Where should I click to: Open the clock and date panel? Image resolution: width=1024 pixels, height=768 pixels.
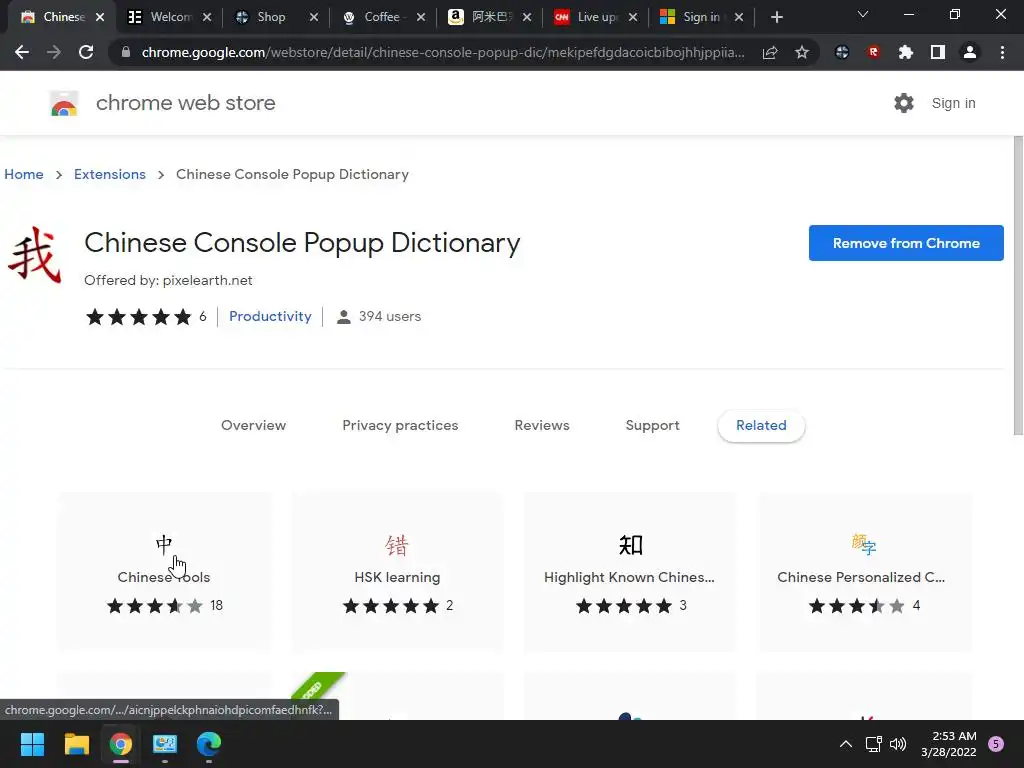[948, 744]
